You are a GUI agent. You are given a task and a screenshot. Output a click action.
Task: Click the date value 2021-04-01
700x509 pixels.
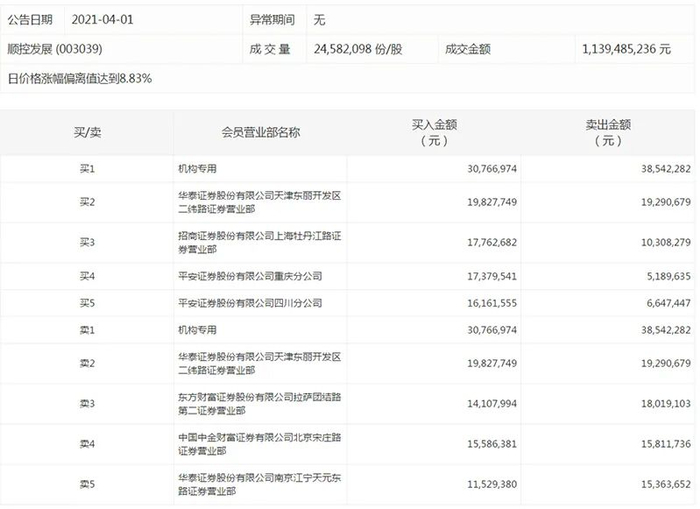(x=102, y=20)
